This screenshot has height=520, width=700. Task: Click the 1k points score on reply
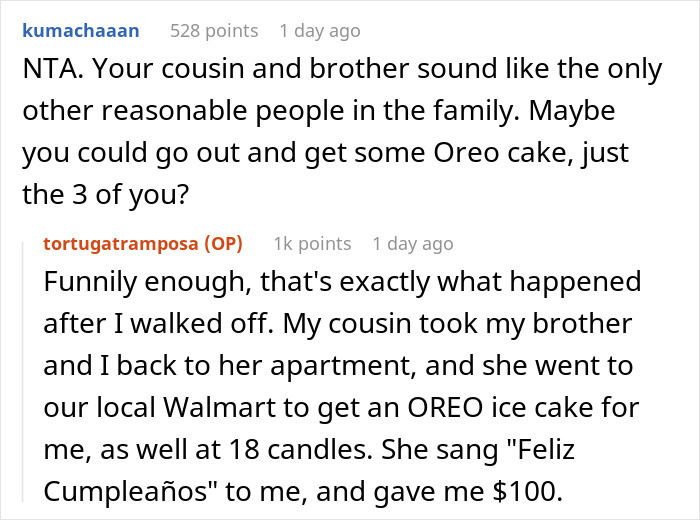tap(312, 244)
